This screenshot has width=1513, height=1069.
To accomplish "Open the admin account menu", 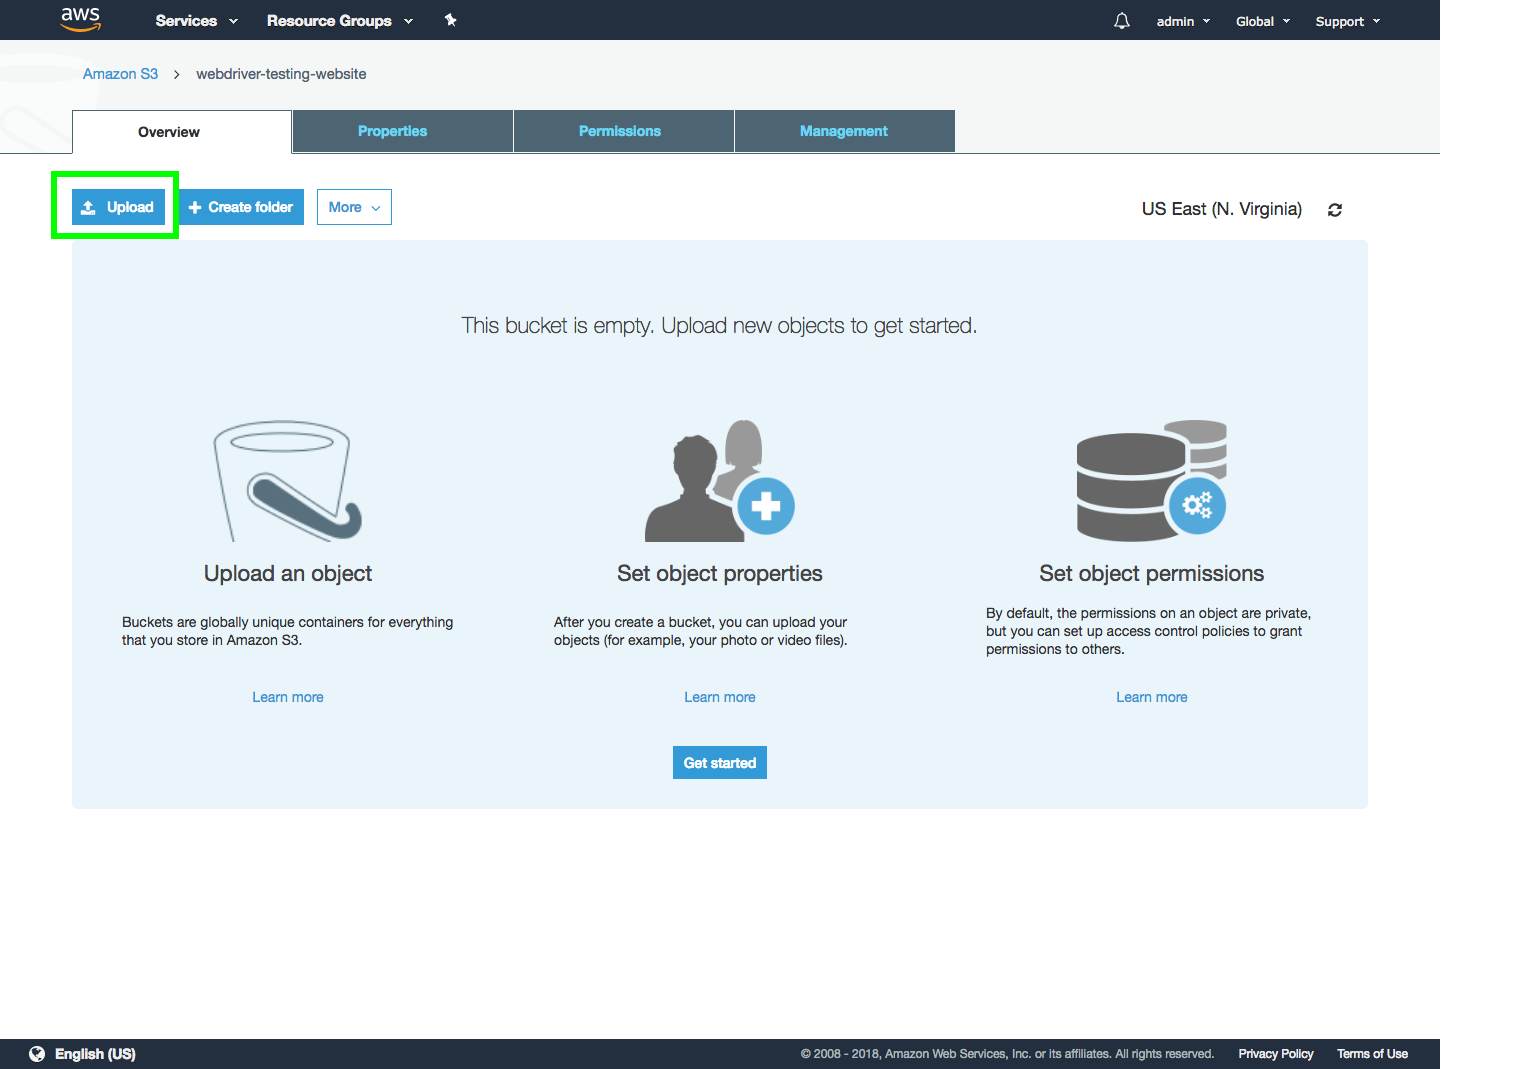I will click(1183, 21).
